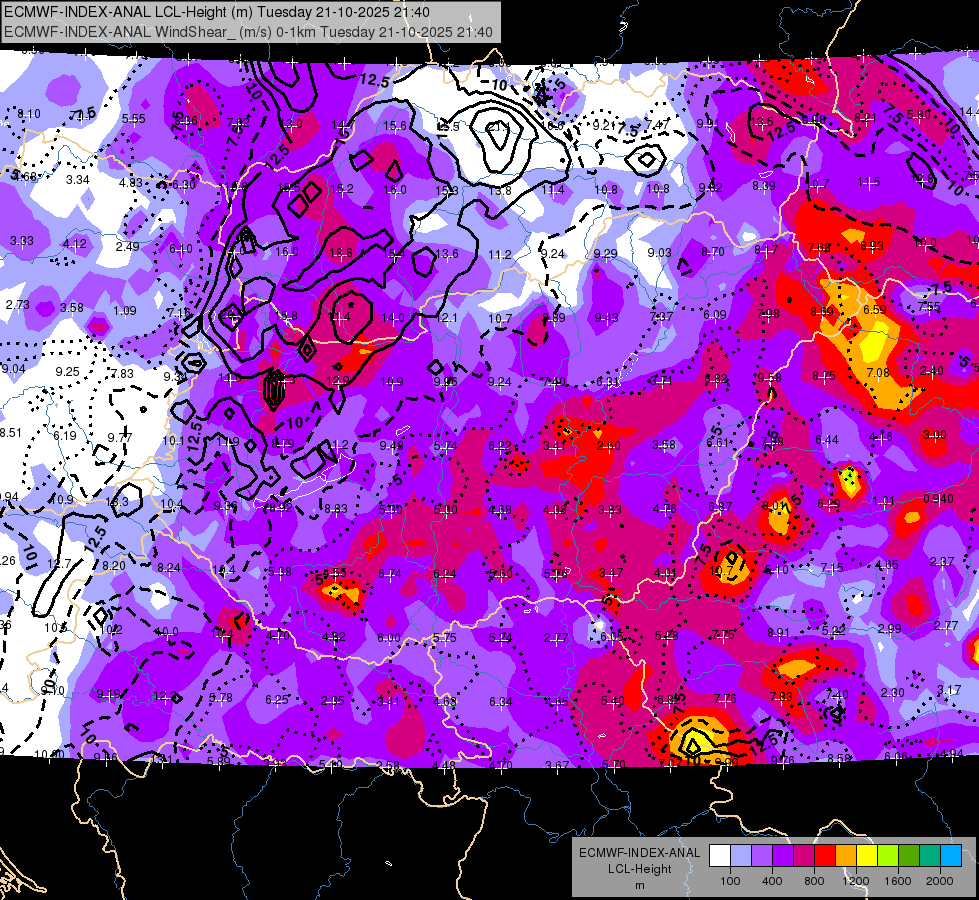Click the legend tick label 100
979x900 pixels.
pos(730,881)
